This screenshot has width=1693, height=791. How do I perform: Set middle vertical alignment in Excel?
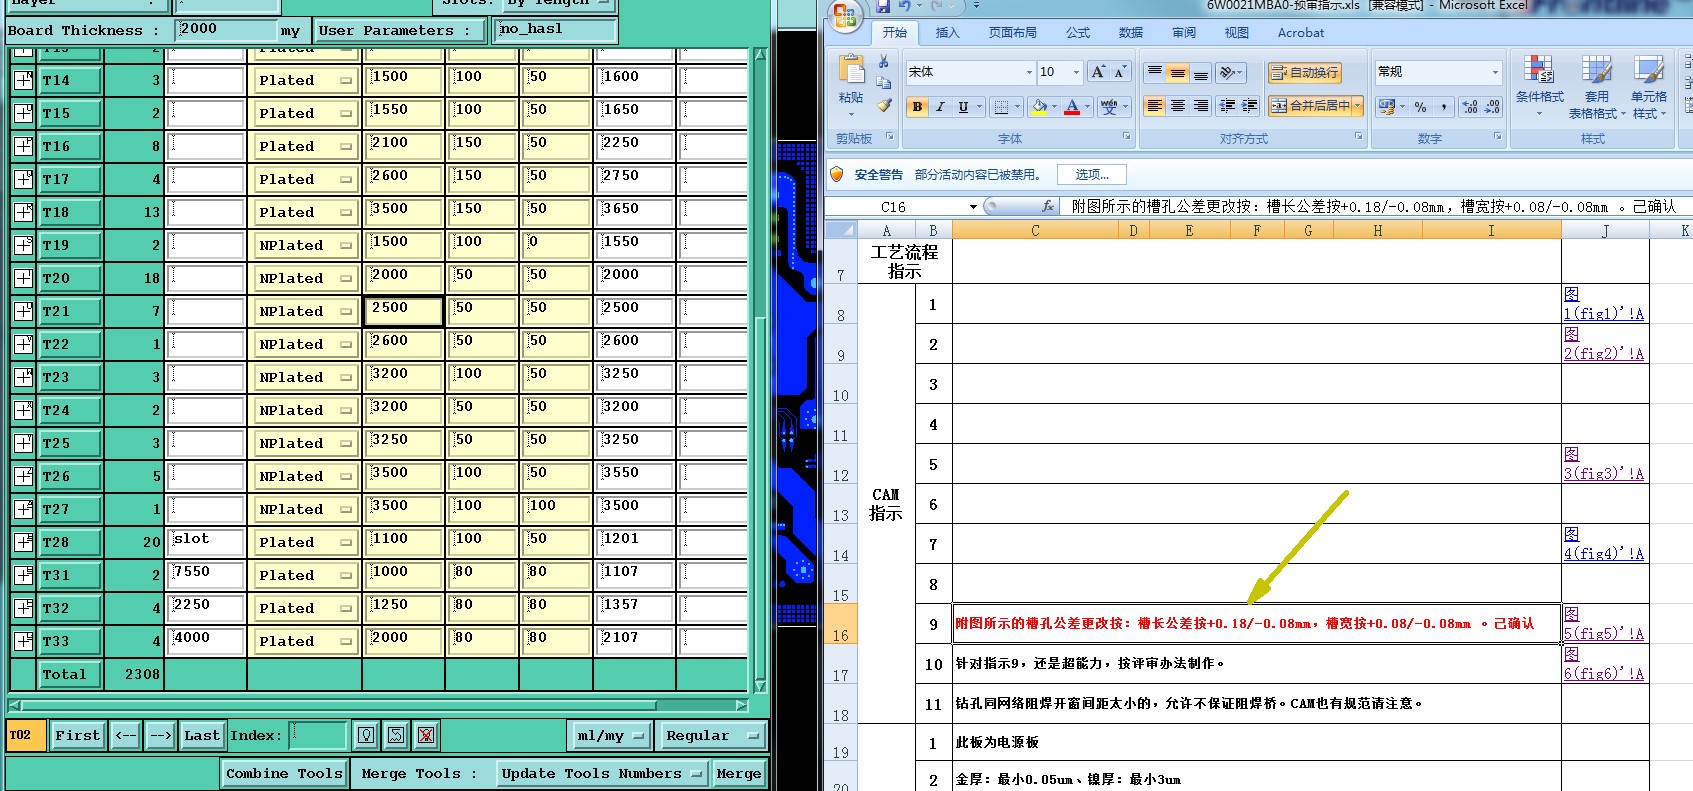click(1177, 72)
